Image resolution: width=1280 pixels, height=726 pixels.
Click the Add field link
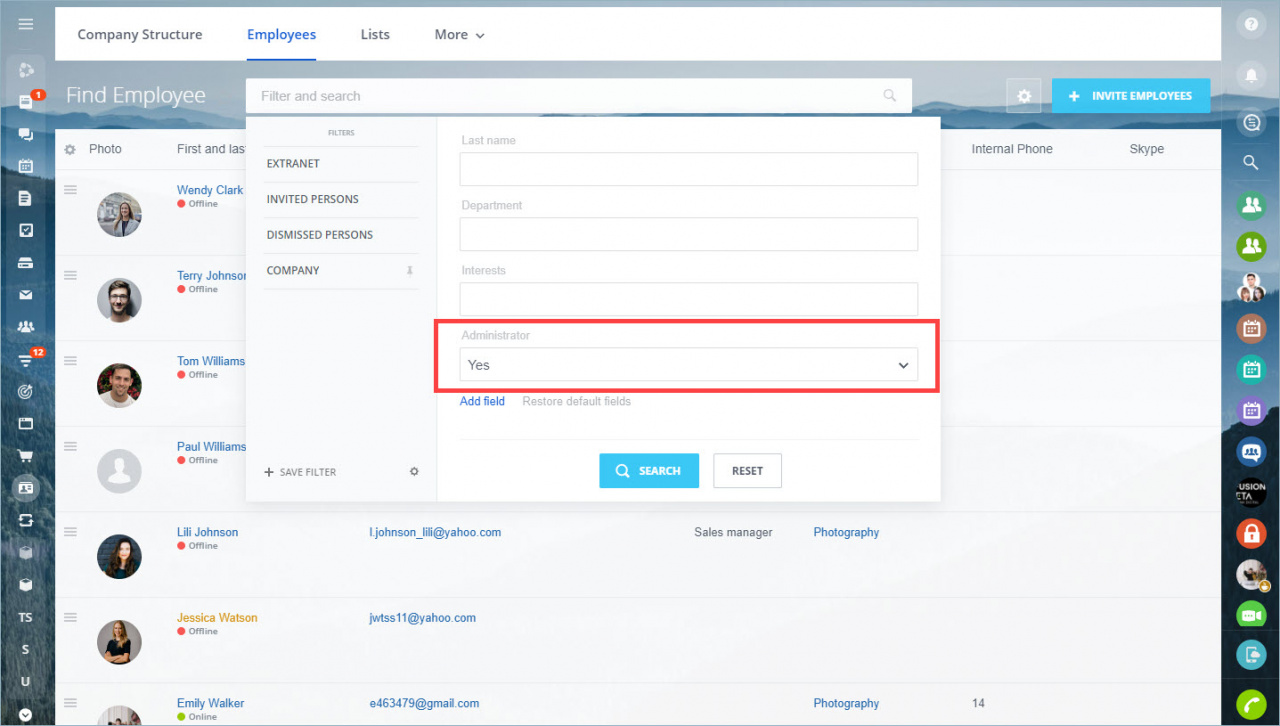coord(482,401)
